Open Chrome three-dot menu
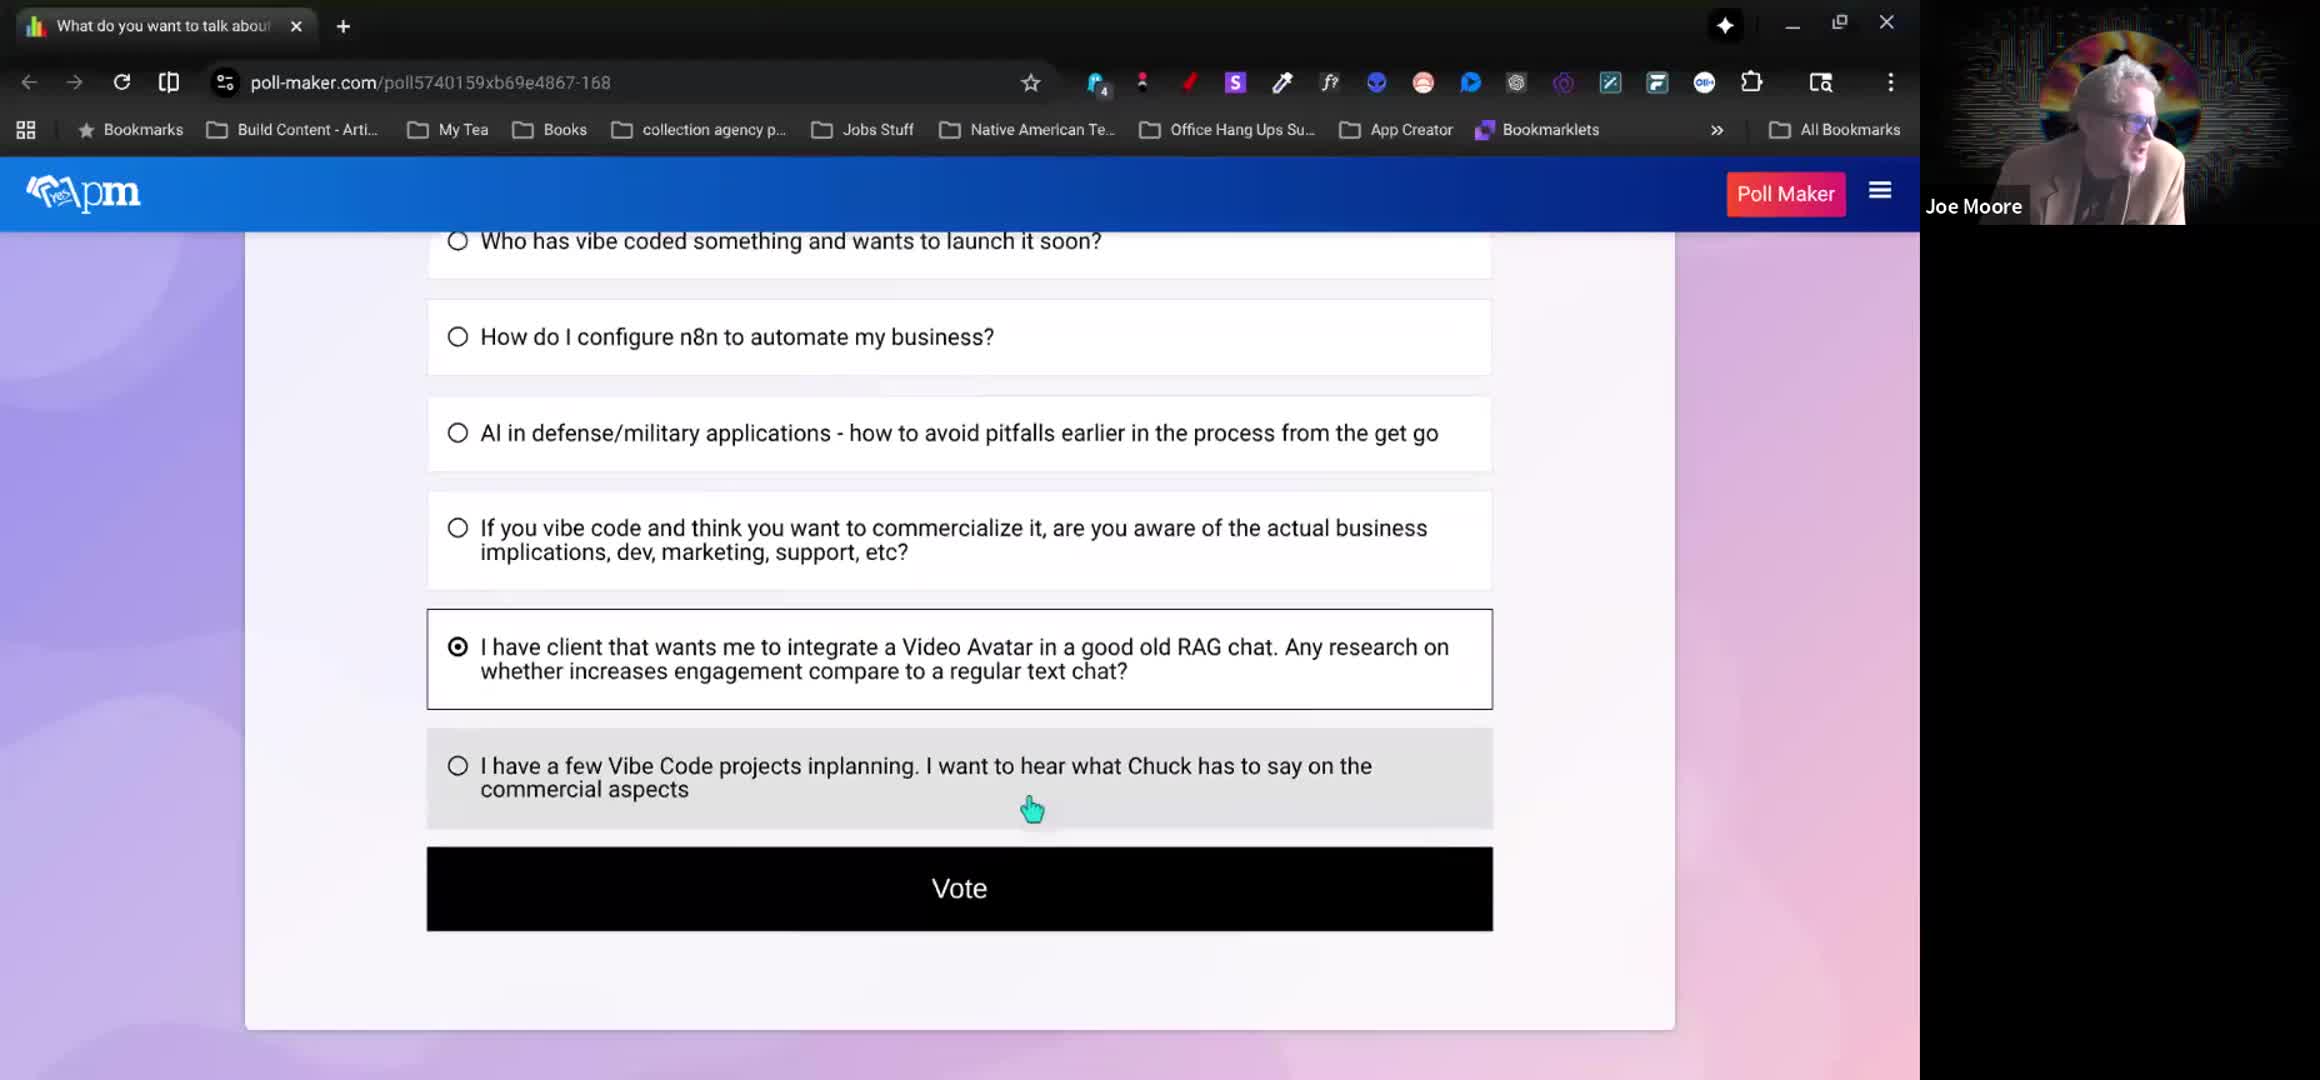The height and width of the screenshot is (1080, 2320). [1889, 83]
